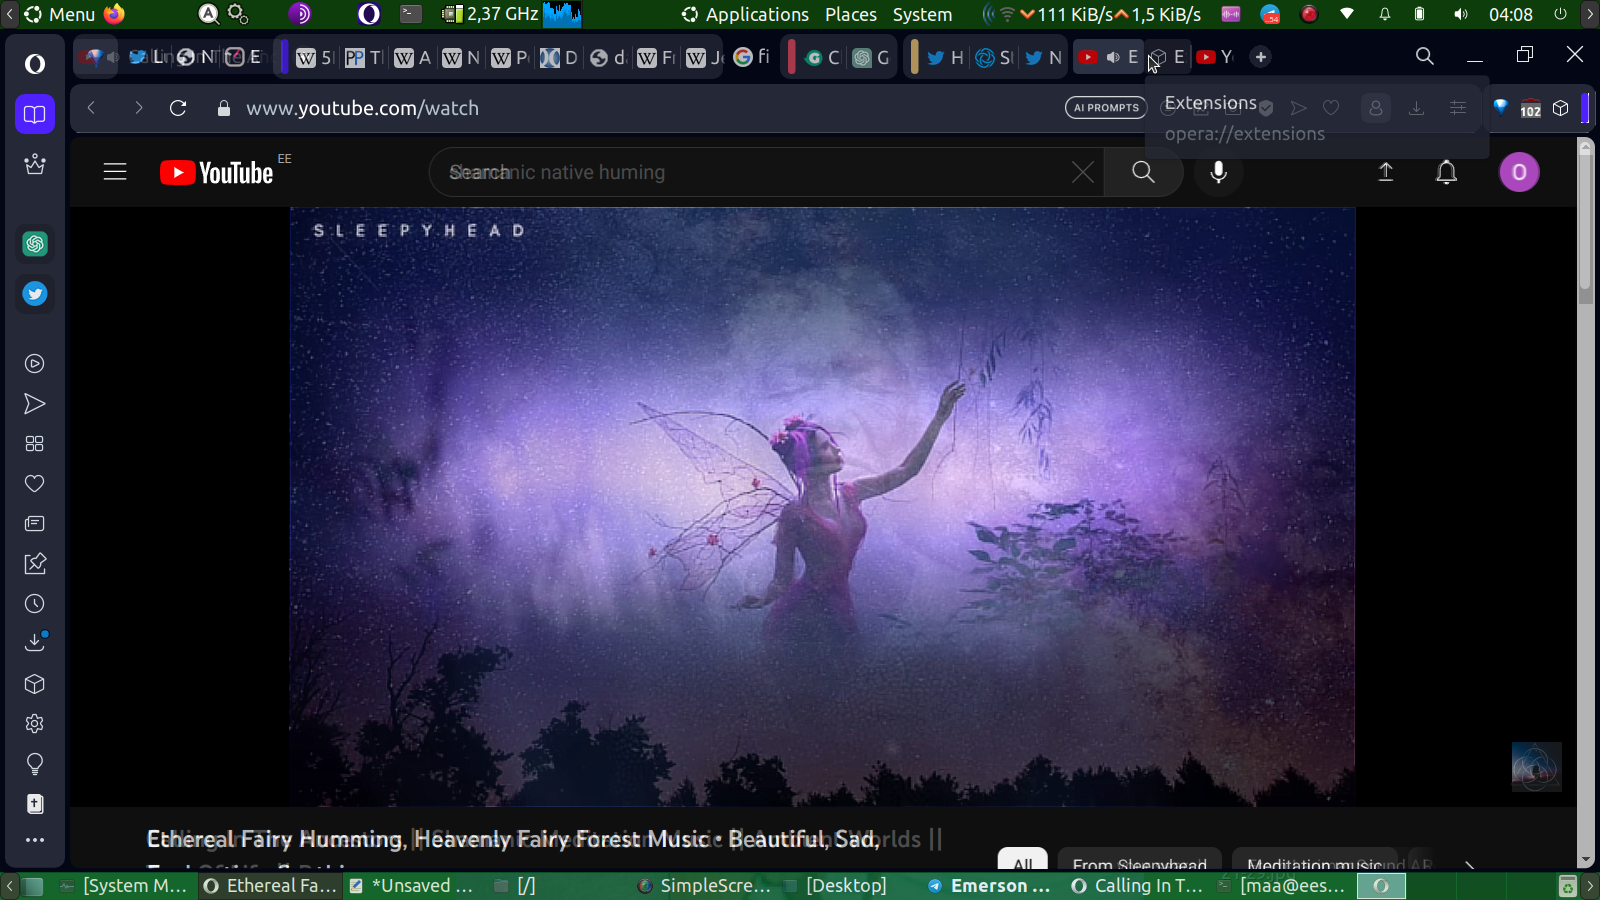This screenshot has height=900, width=1600.
Task: Reload the current YouTube page
Action: coord(178,108)
